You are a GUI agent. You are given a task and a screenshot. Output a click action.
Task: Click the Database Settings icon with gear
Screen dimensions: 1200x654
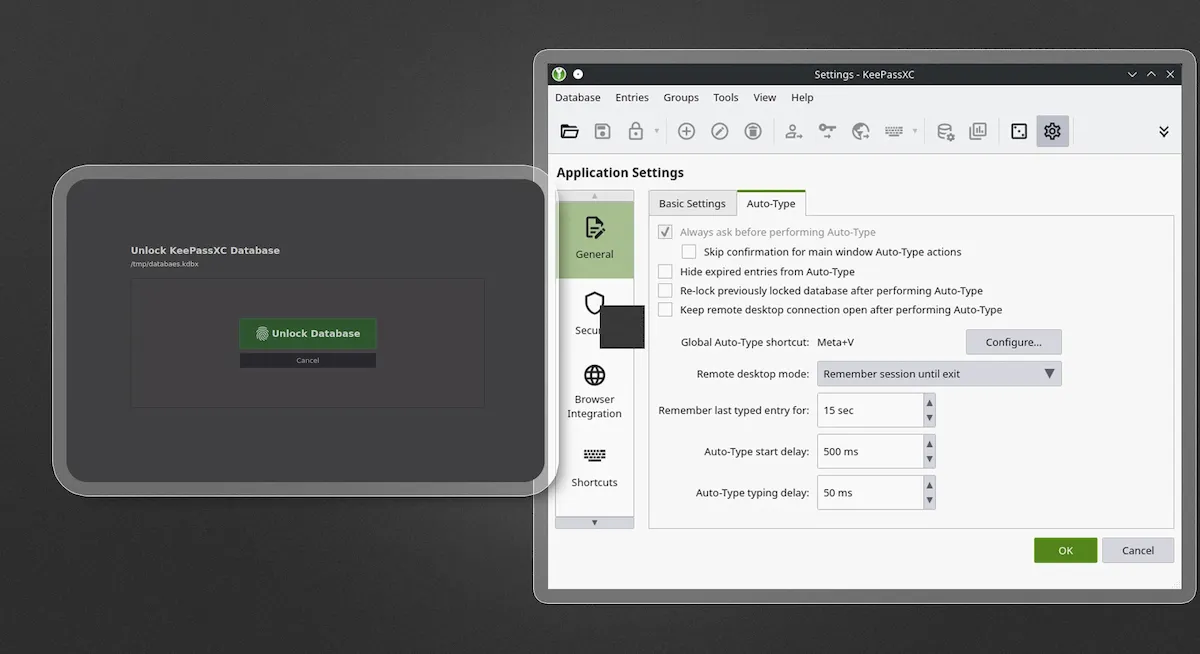tap(945, 131)
